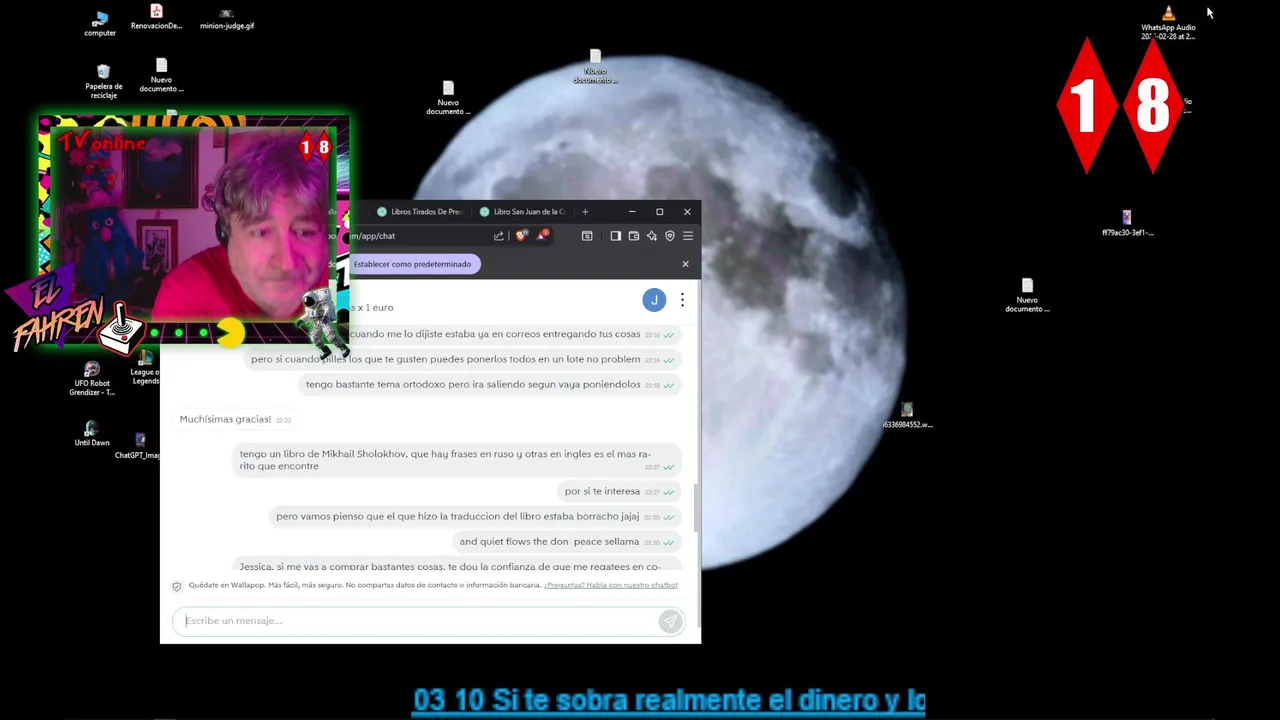The height and width of the screenshot is (720, 1280).
Task: Click the Habla con nuestro chatbot link
Action: click(x=611, y=585)
